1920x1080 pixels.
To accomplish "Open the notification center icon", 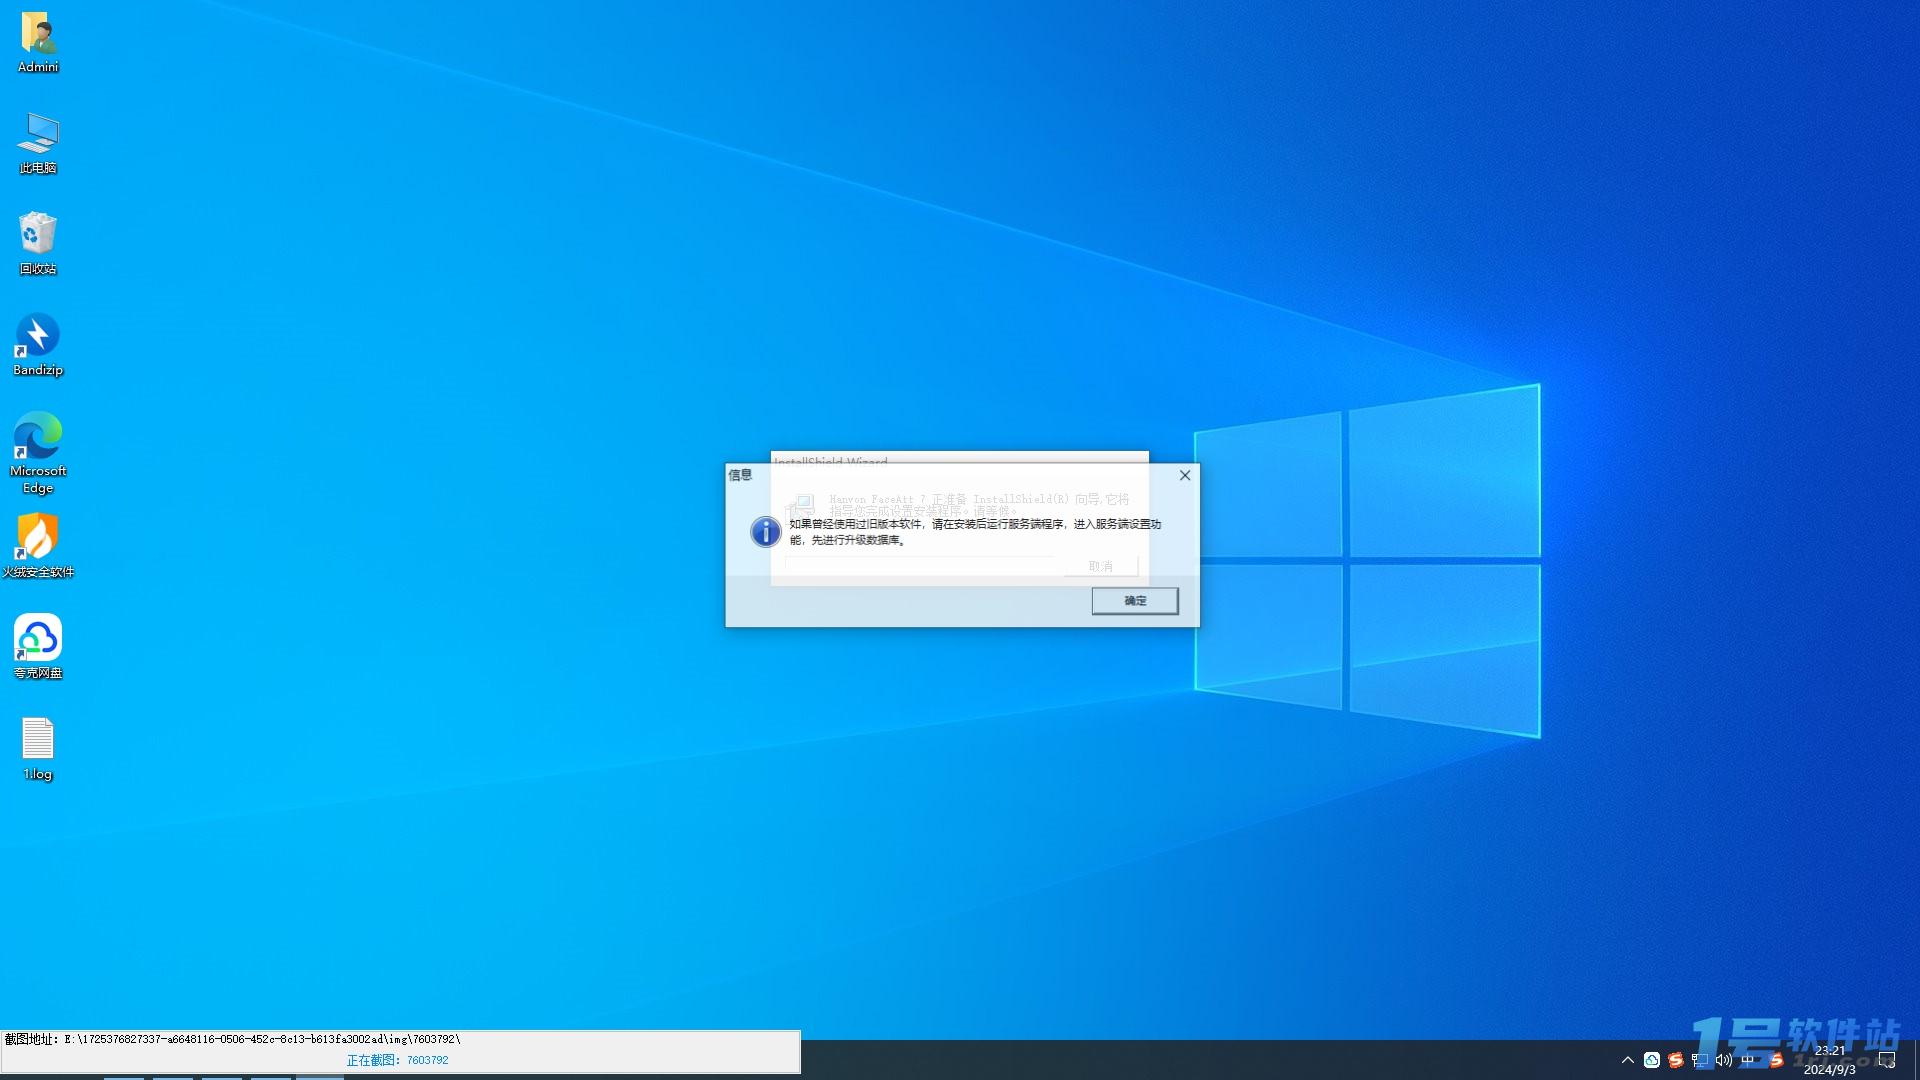I will (1887, 1060).
